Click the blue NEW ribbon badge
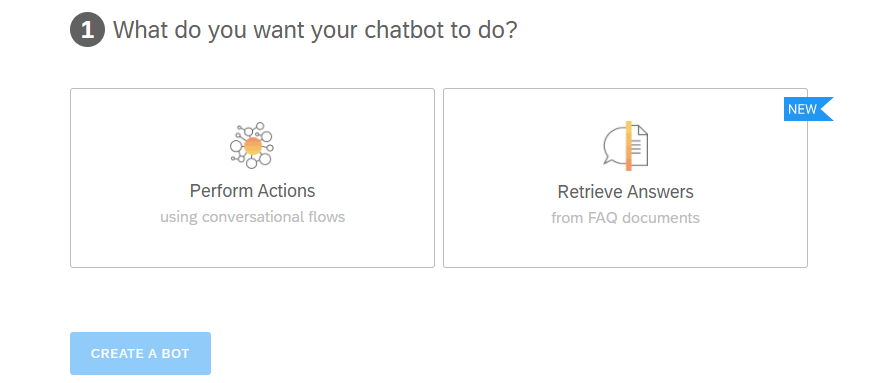The image size is (890, 383). pos(808,109)
